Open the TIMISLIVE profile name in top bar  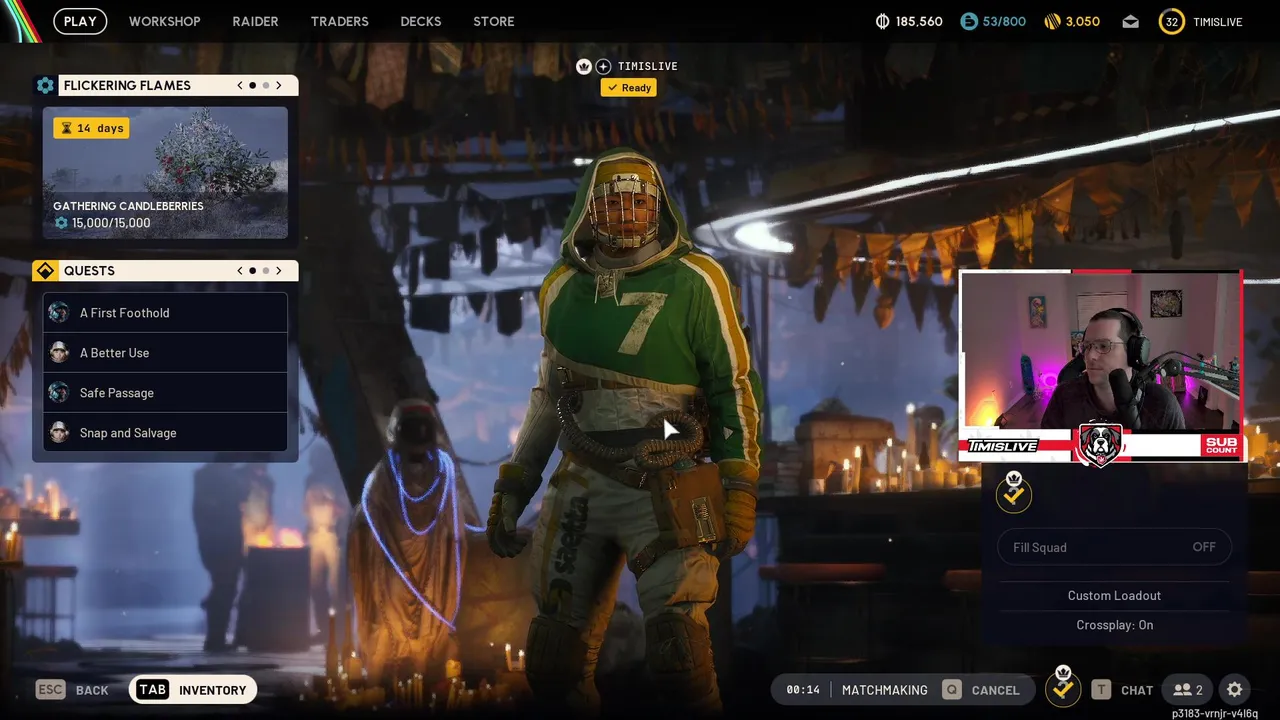click(1218, 21)
